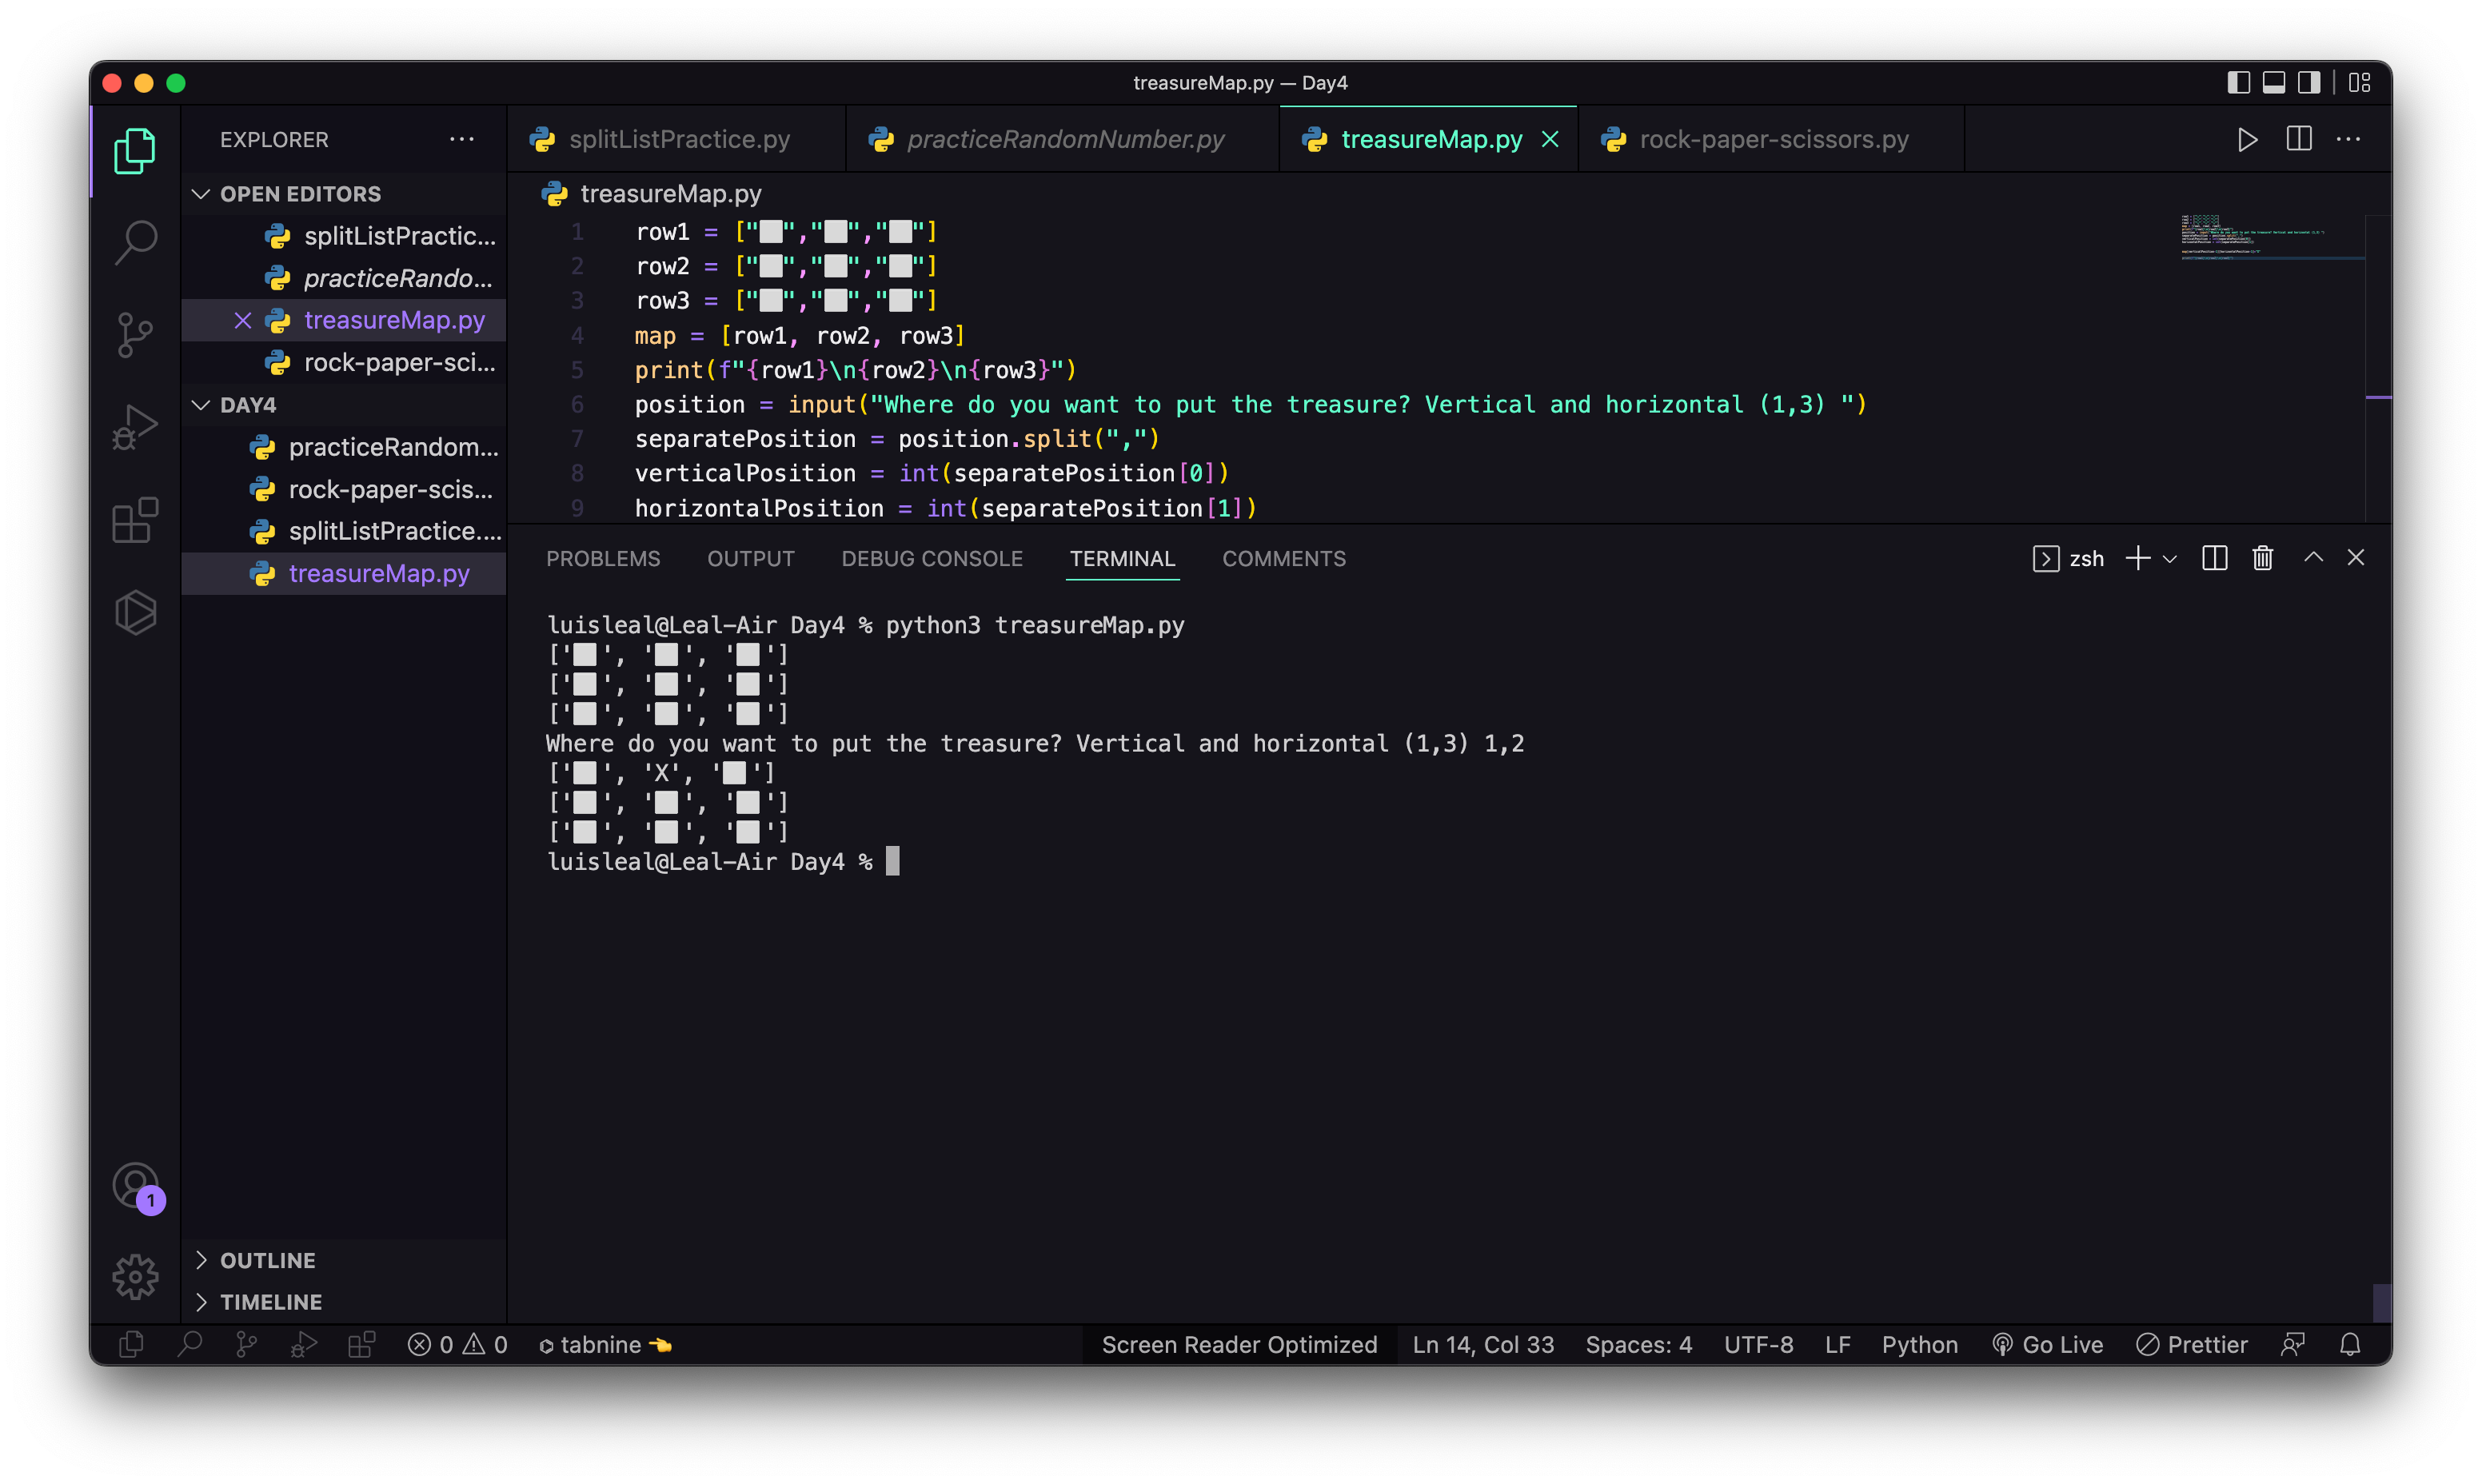Open the Run and Debug view
This screenshot has width=2482, height=1484.
pyautogui.click(x=135, y=426)
